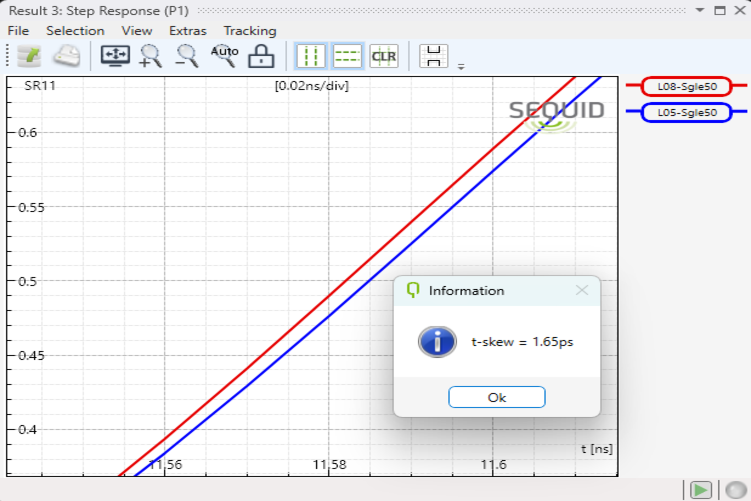Select the zoom in magnifier tool
The image size is (751, 501).
(x=151, y=56)
